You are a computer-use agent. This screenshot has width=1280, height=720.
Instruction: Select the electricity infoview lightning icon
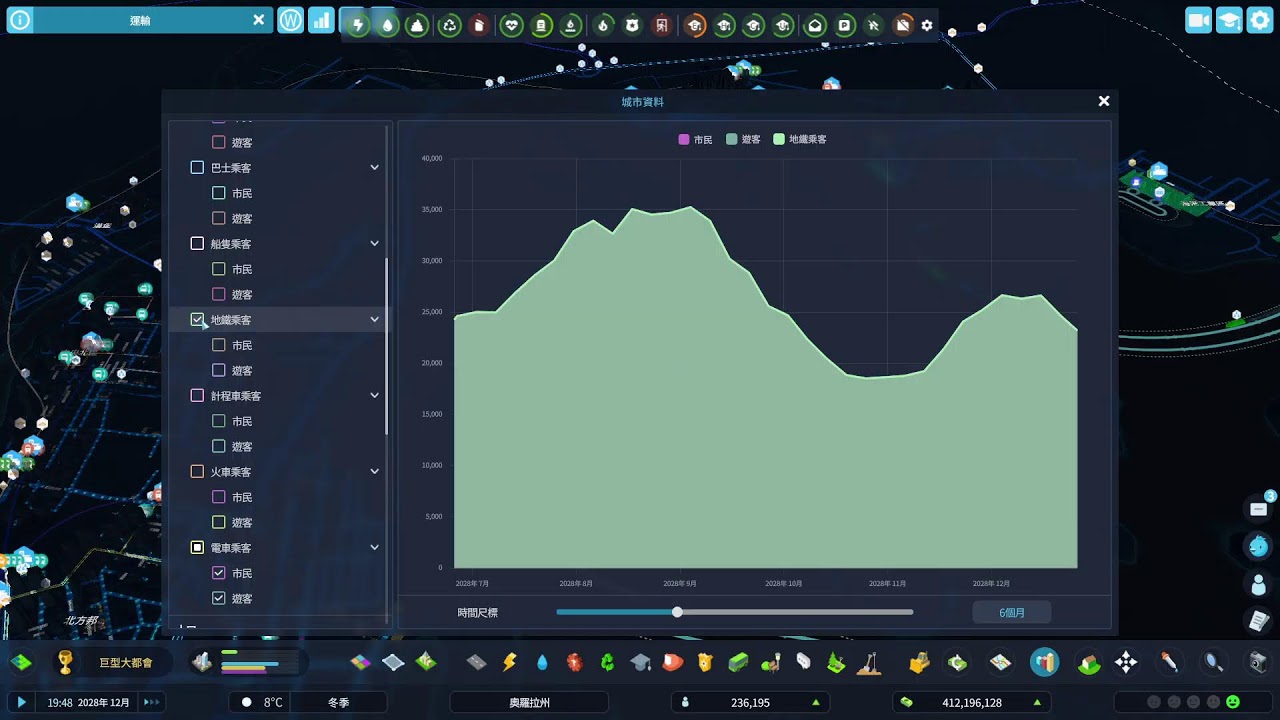pyautogui.click(x=357, y=25)
